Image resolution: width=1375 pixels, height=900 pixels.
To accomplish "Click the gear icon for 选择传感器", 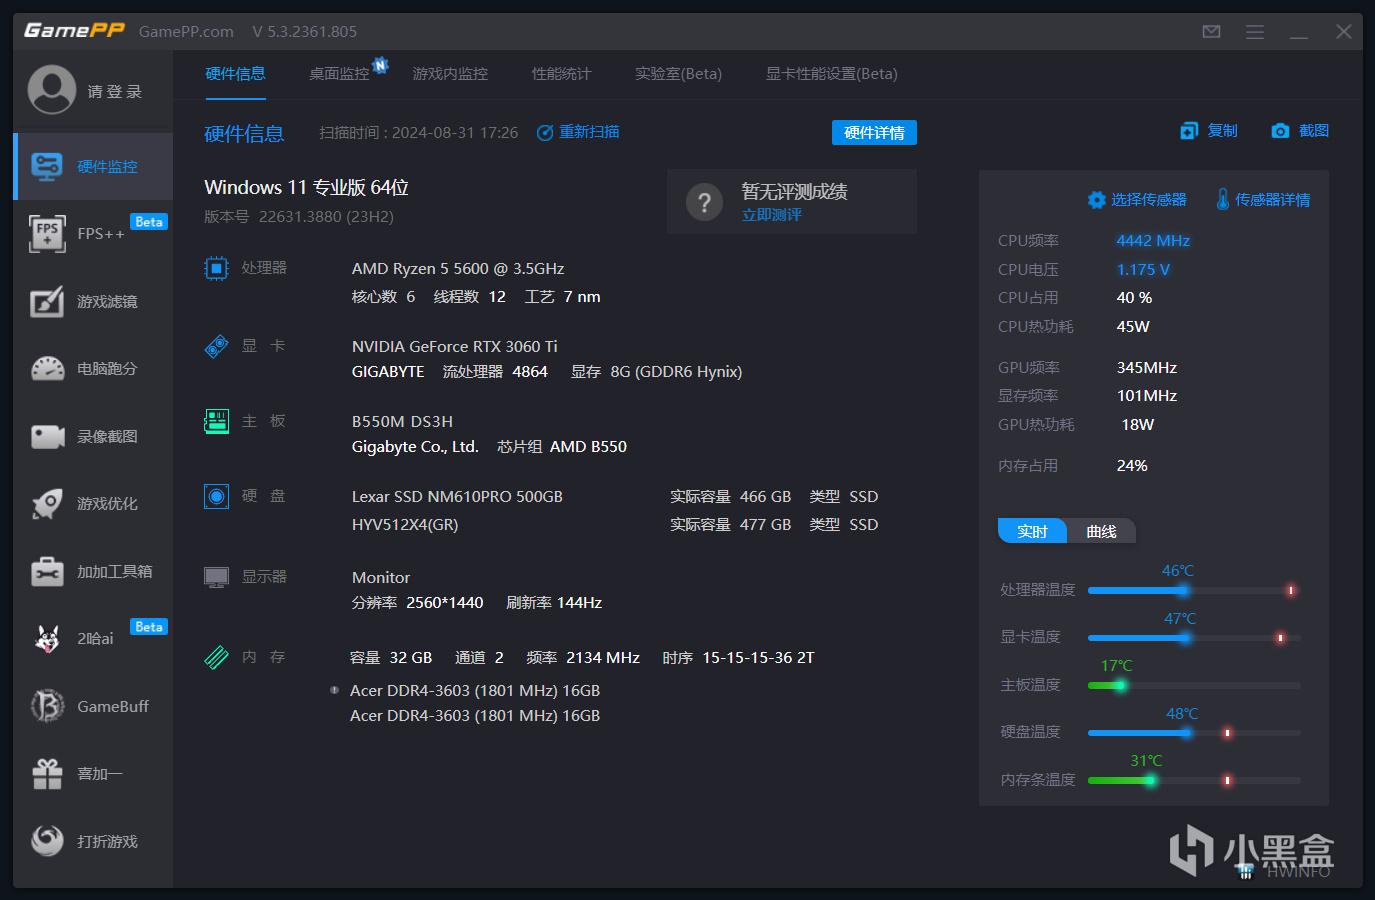I will pyautogui.click(x=1097, y=200).
